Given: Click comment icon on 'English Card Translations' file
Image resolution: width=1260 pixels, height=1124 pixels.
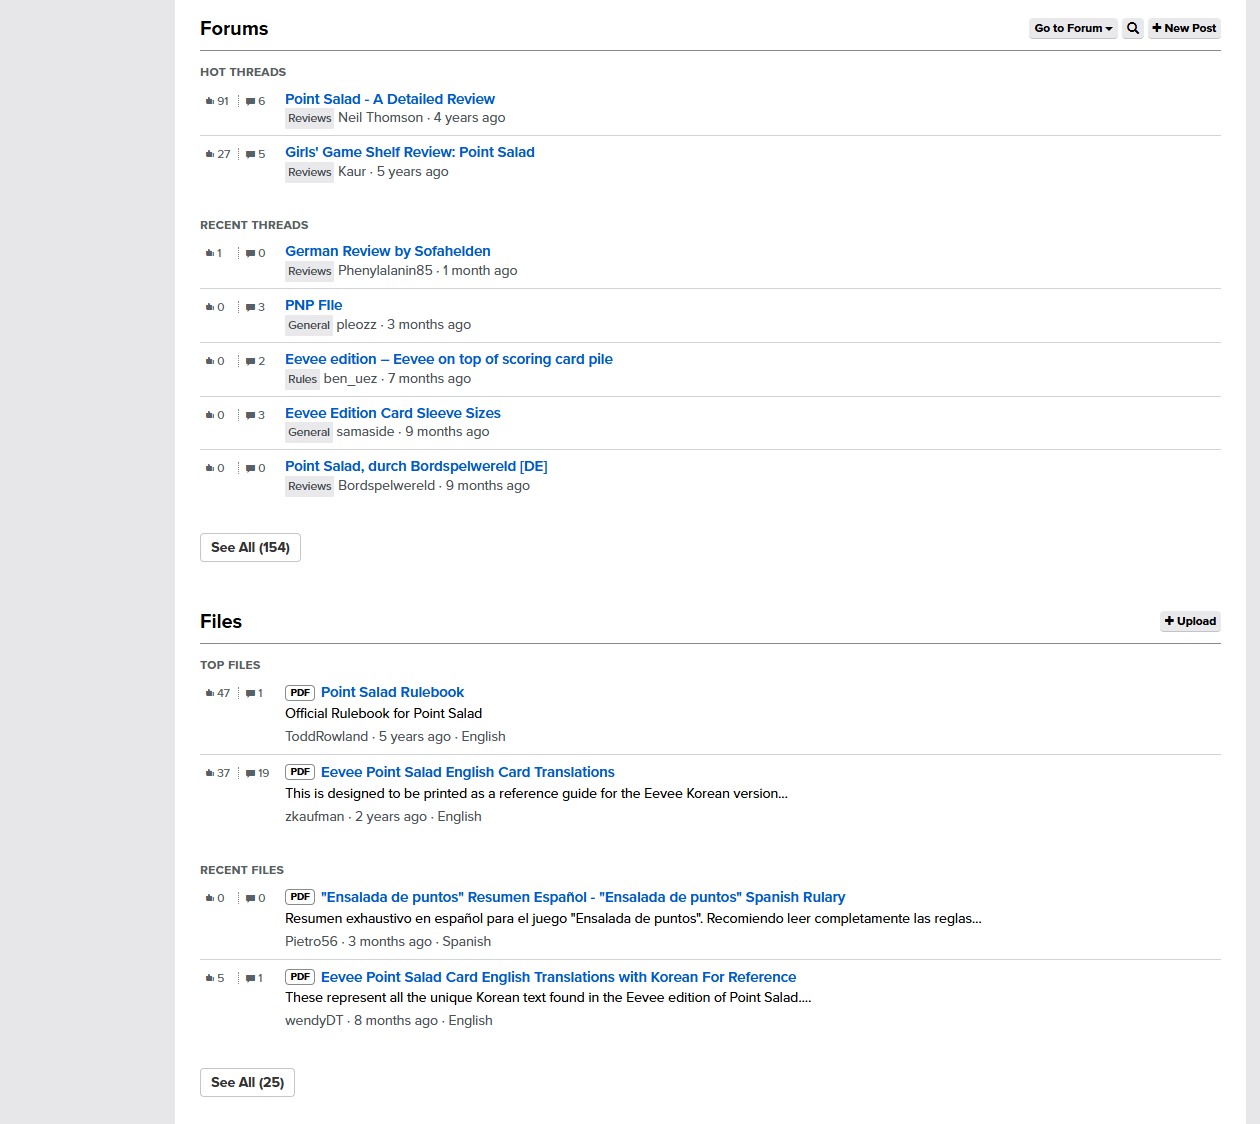Looking at the screenshot, I should click(x=250, y=773).
